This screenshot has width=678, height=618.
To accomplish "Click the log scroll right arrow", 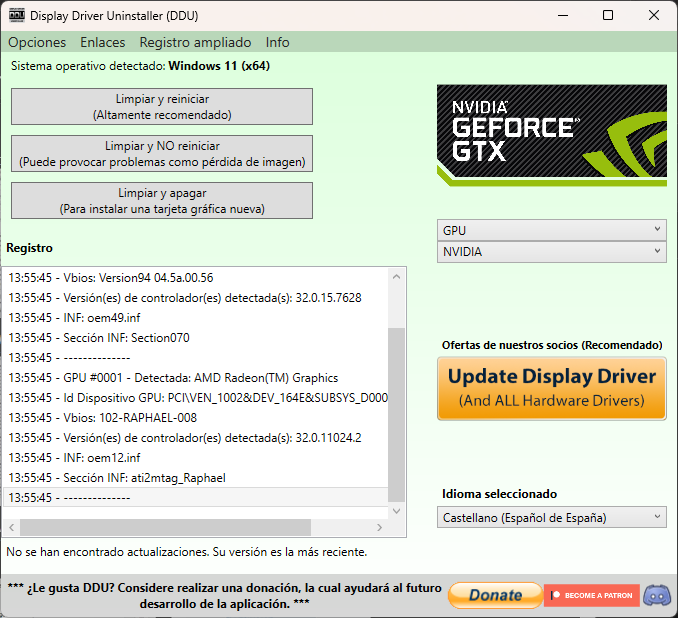I will [380, 527].
